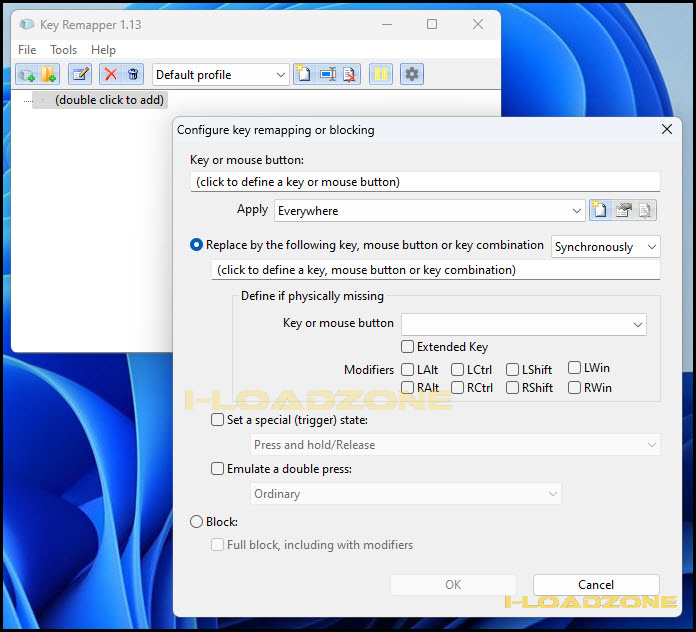Create a new profile next to Default profile
This screenshot has height=632, width=696.
tap(304, 74)
